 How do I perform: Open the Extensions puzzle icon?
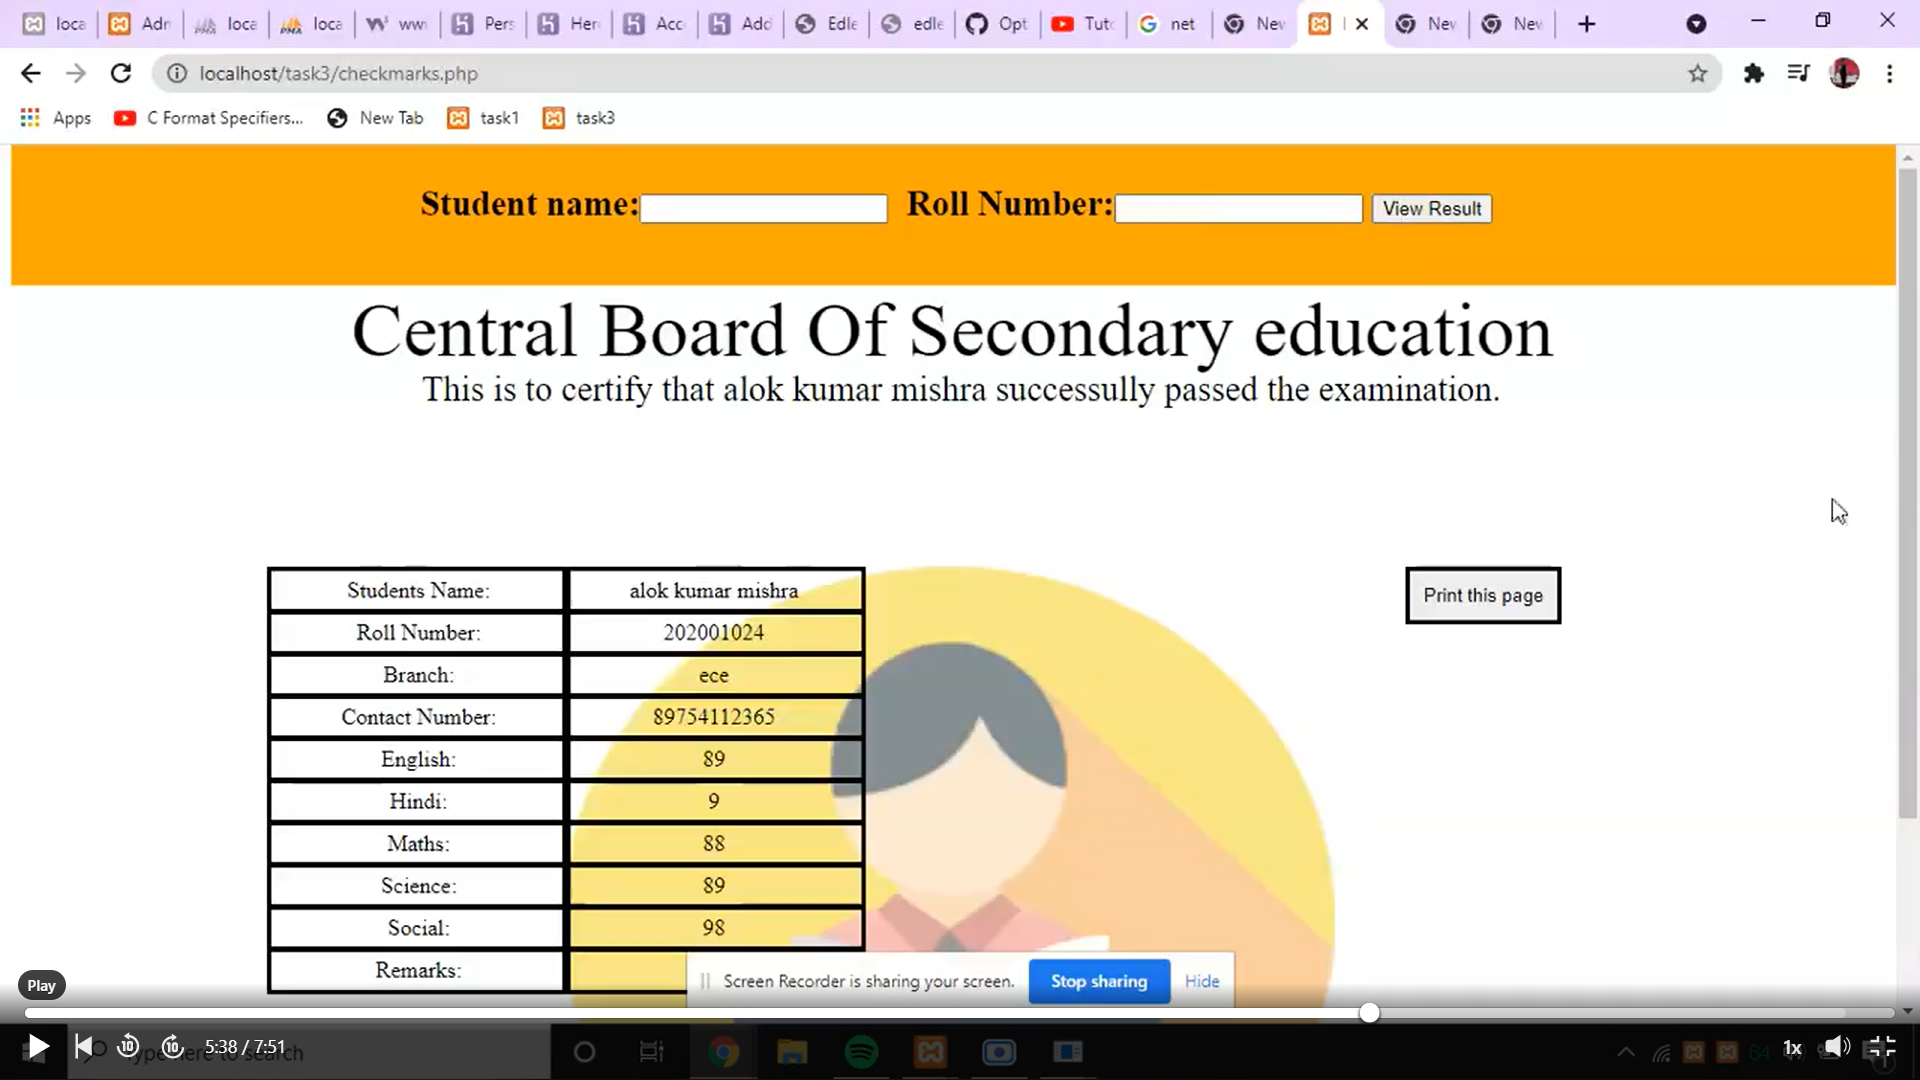(1753, 73)
